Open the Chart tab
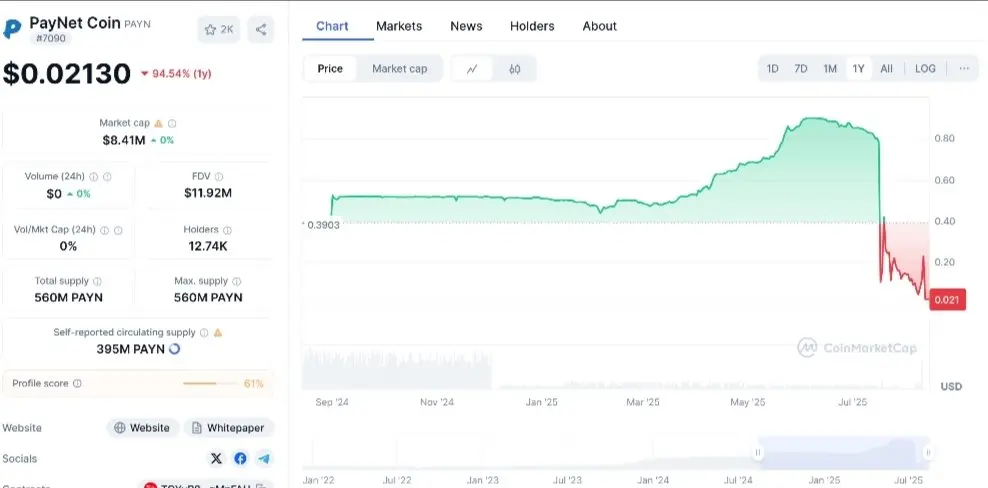Image resolution: width=988 pixels, height=488 pixels. pyautogui.click(x=332, y=26)
